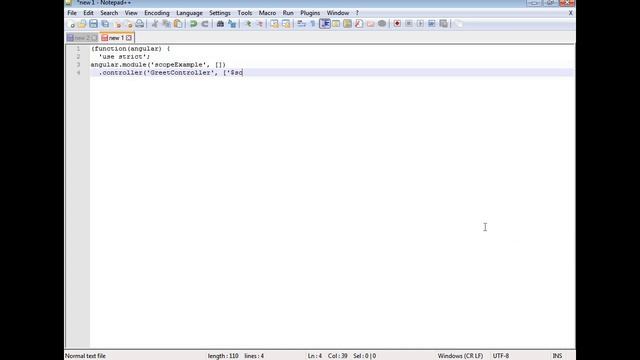This screenshot has width=640, height=360.
Task: Click the Playback macro icon
Action: point(420,24)
